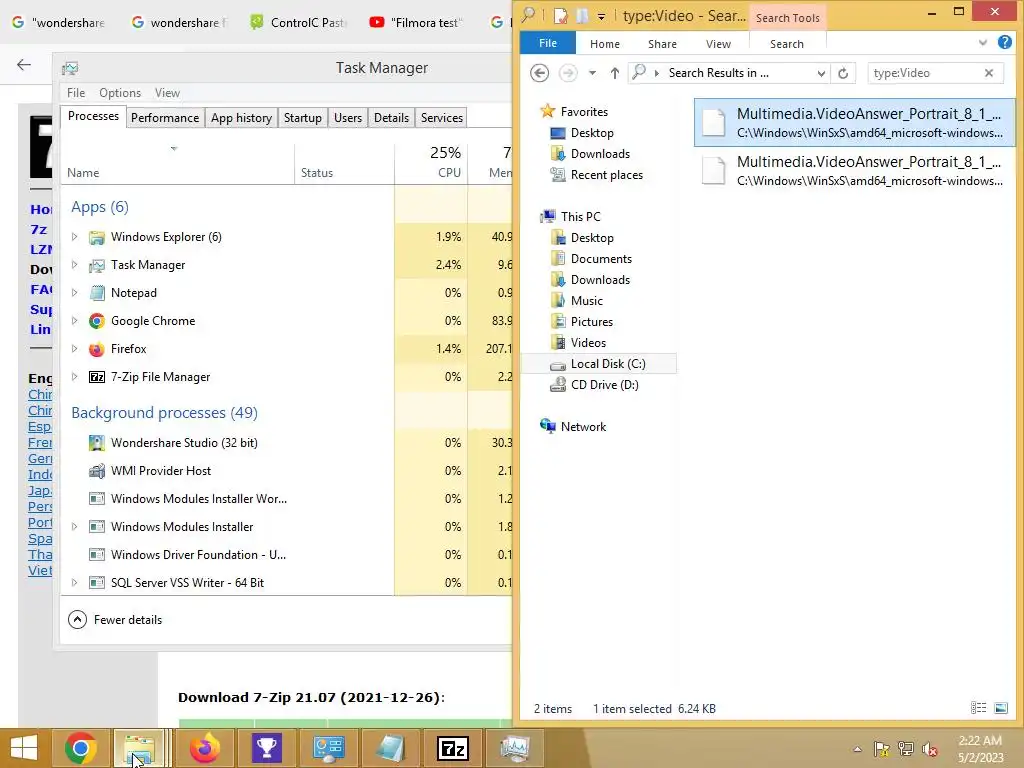Open Explorer Help question mark

(x=1004, y=42)
